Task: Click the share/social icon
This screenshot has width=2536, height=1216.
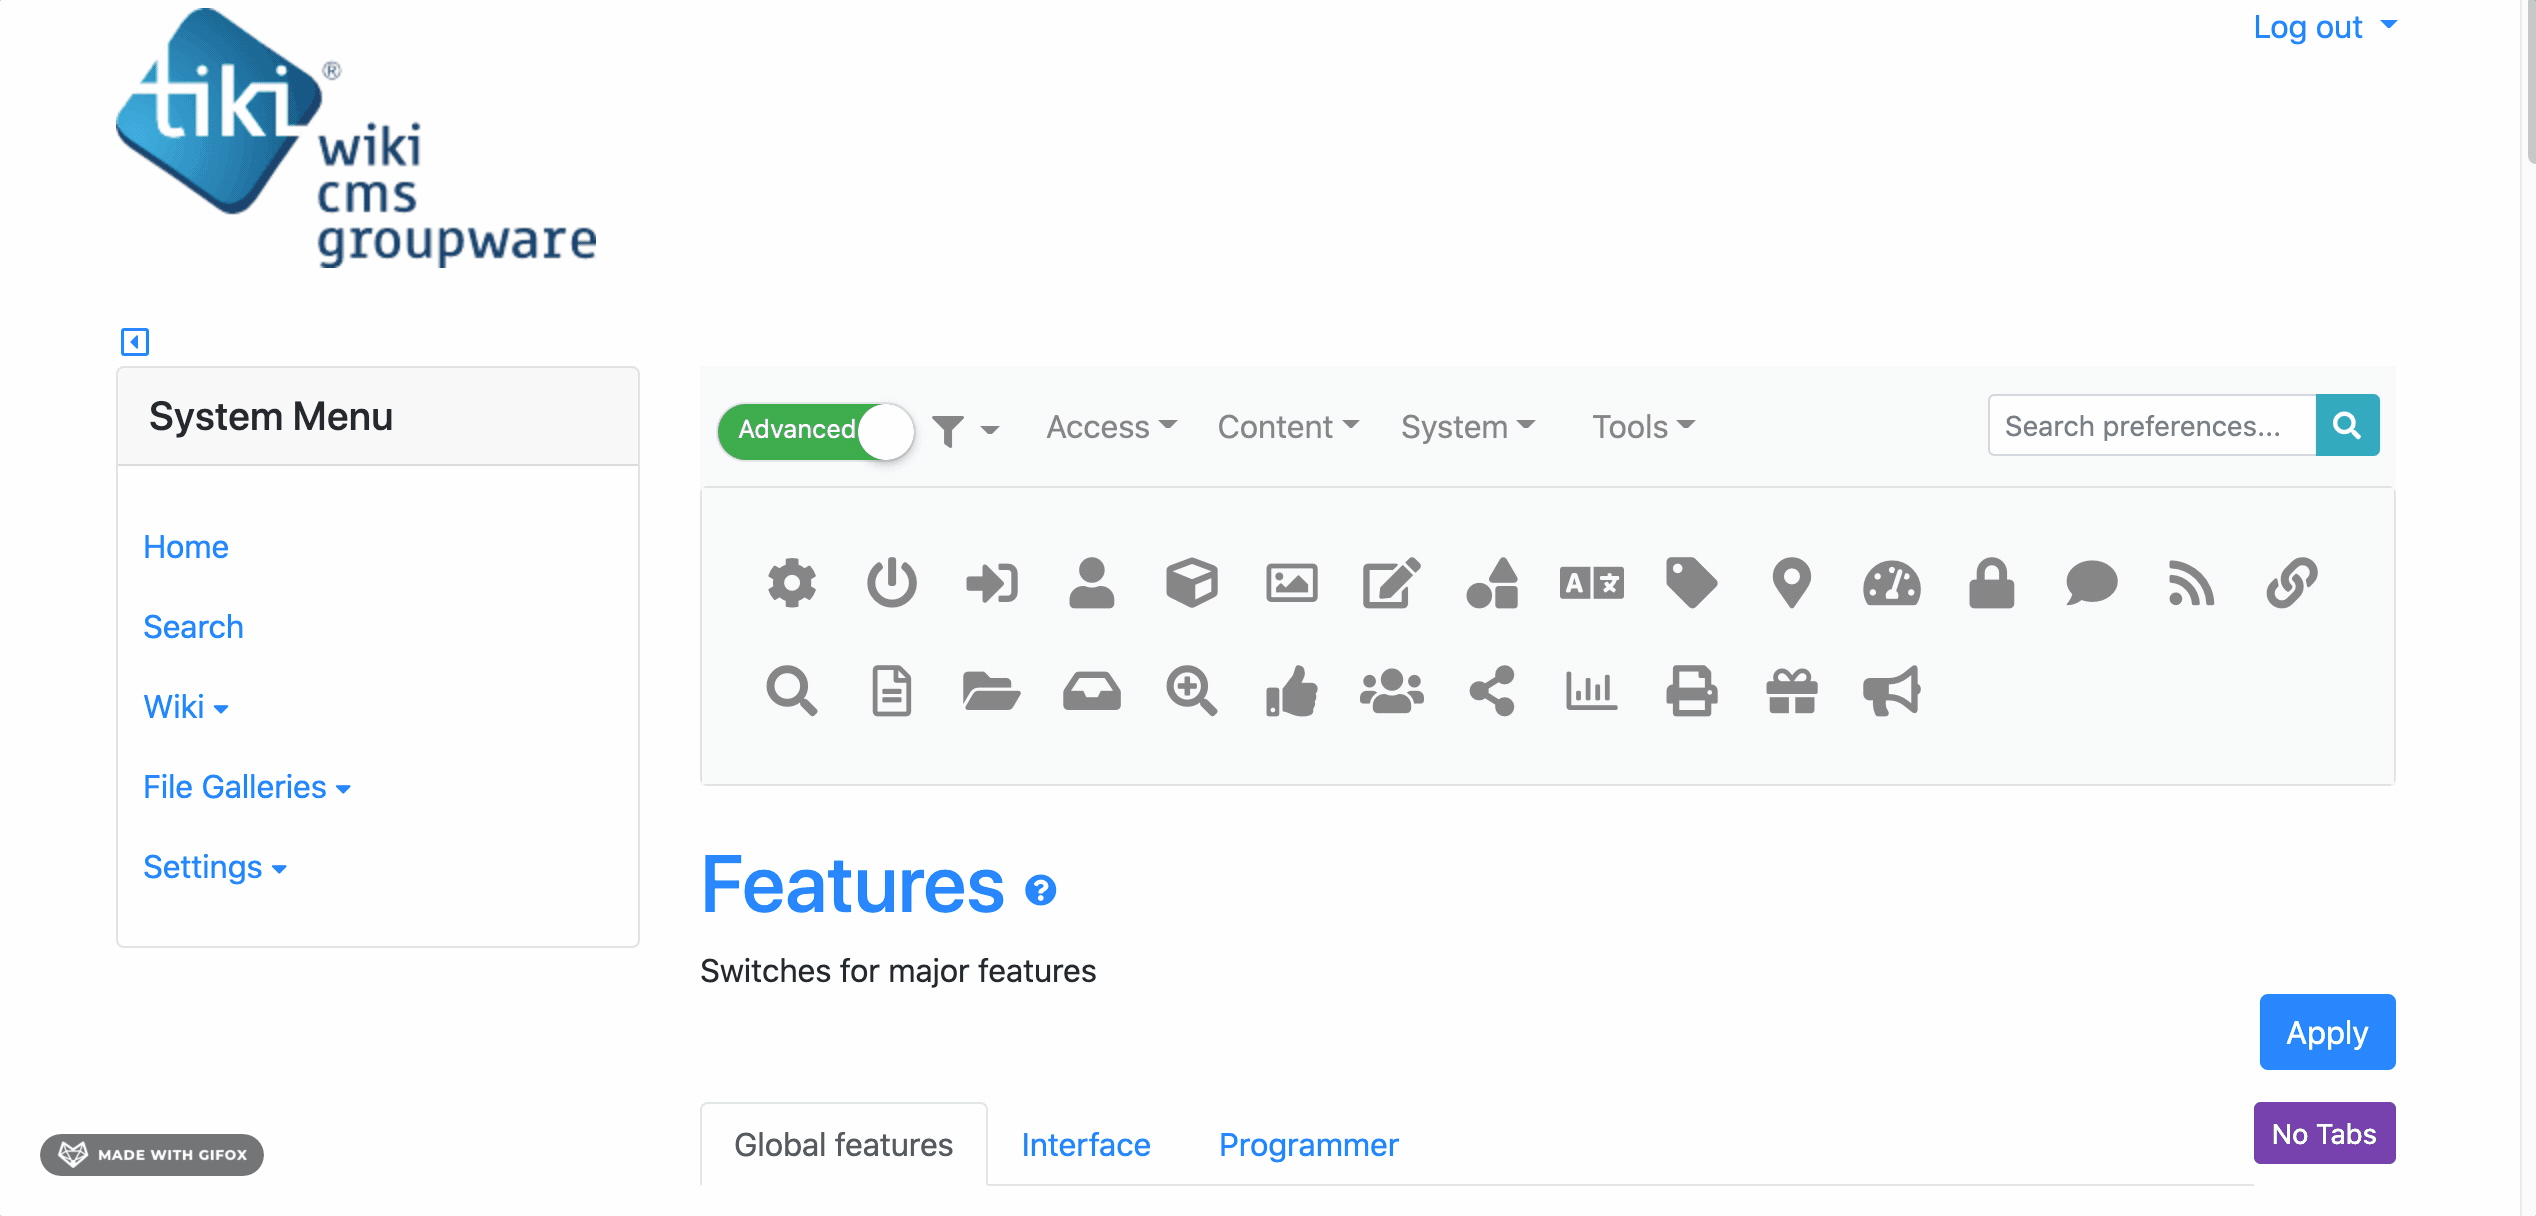Action: [1491, 692]
